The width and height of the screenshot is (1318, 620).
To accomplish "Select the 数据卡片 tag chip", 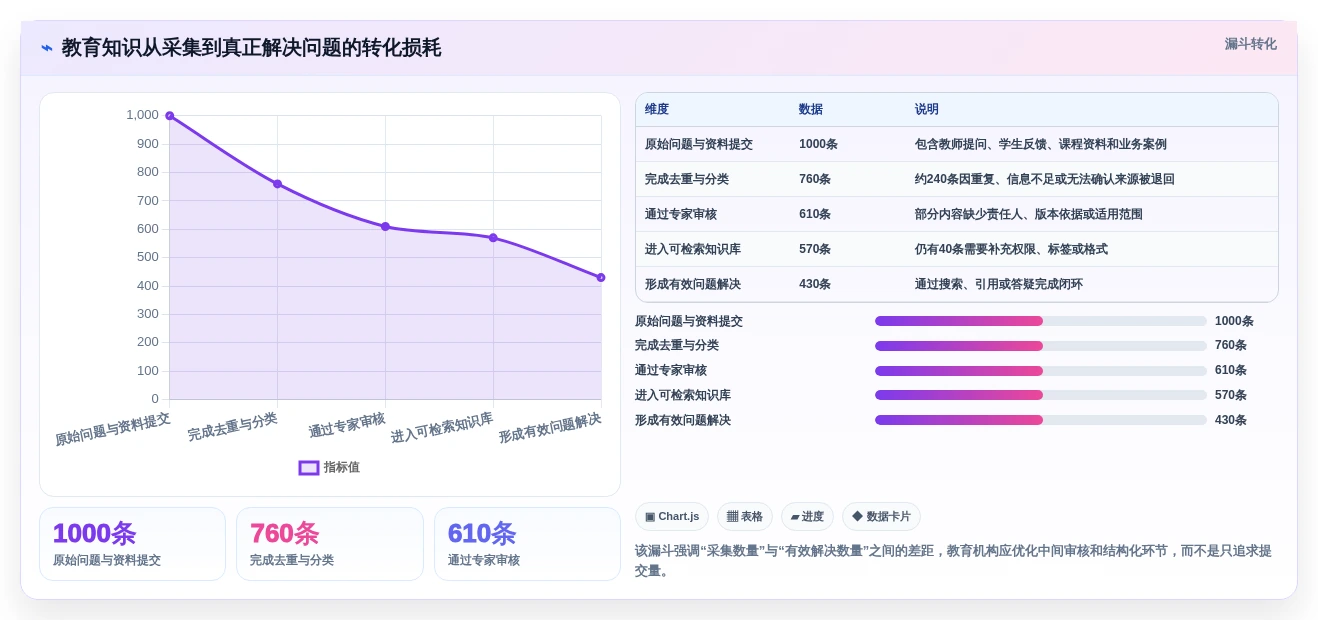I will (x=881, y=516).
